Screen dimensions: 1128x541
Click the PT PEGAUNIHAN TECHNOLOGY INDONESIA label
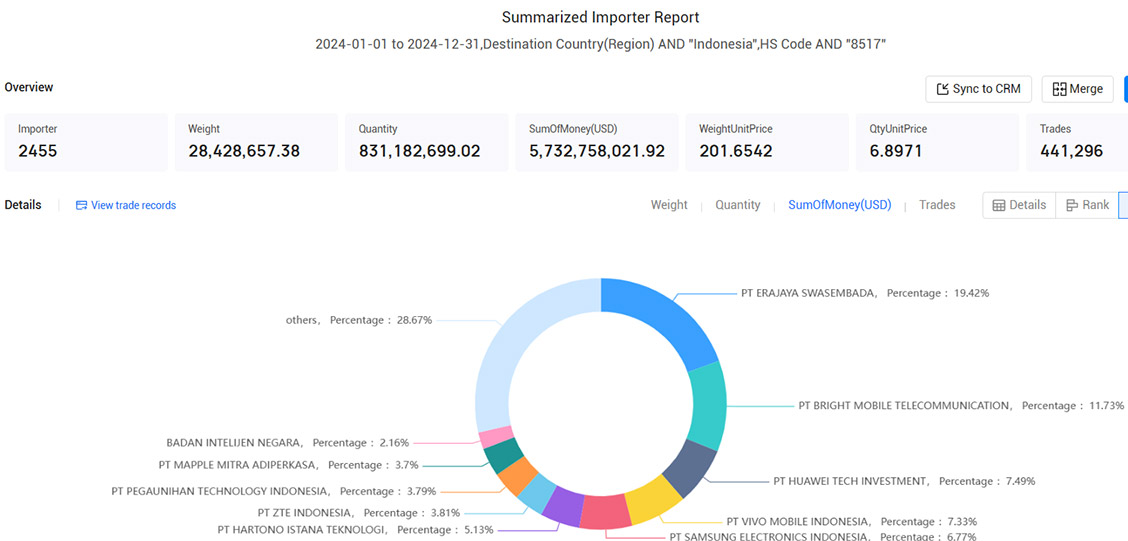[x=274, y=491]
